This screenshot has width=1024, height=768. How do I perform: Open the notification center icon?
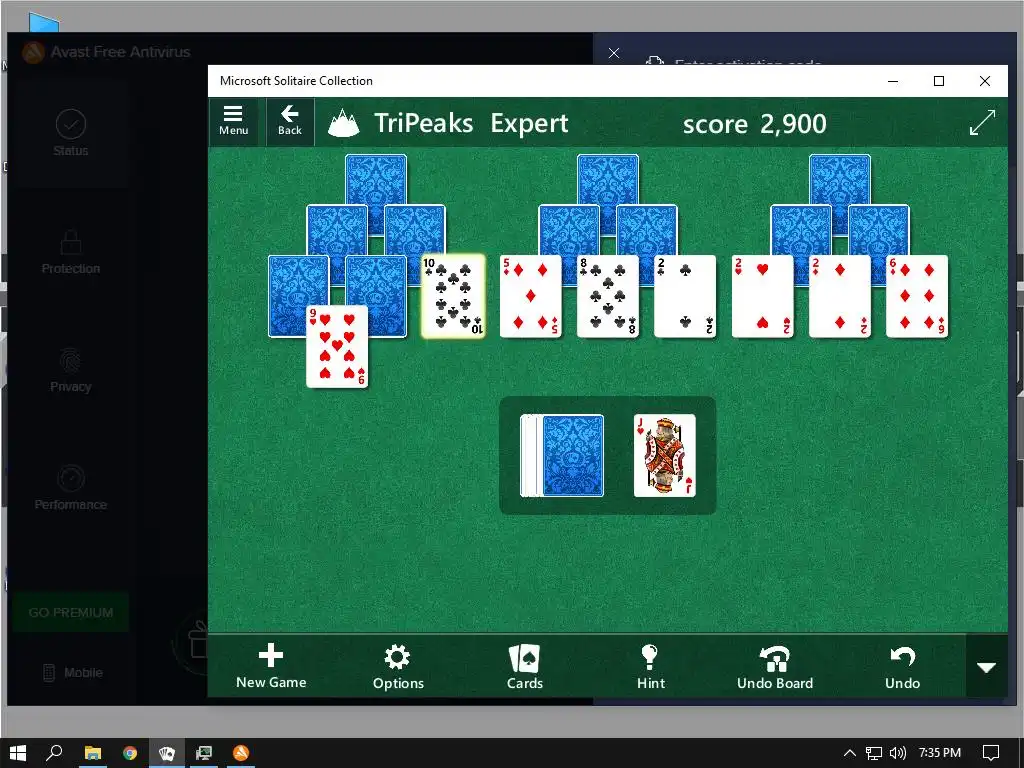(x=991, y=753)
